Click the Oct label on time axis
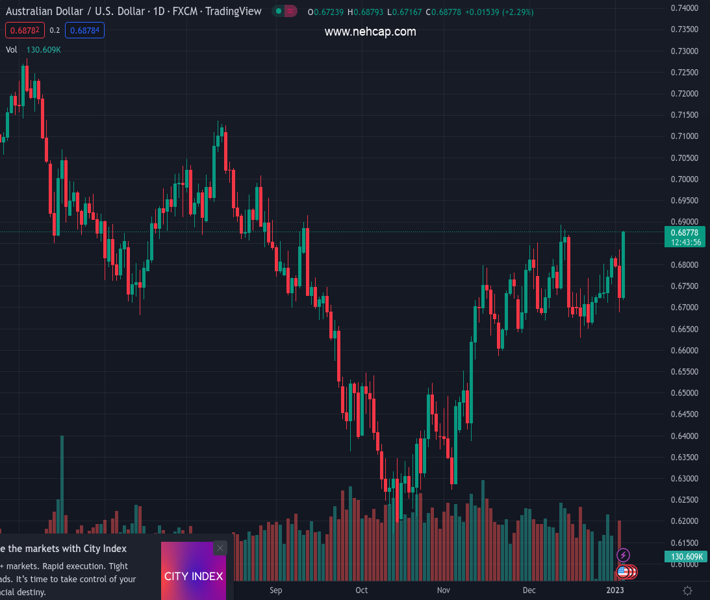Image resolution: width=710 pixels, height=600 pixels. (x=361, y=590)
